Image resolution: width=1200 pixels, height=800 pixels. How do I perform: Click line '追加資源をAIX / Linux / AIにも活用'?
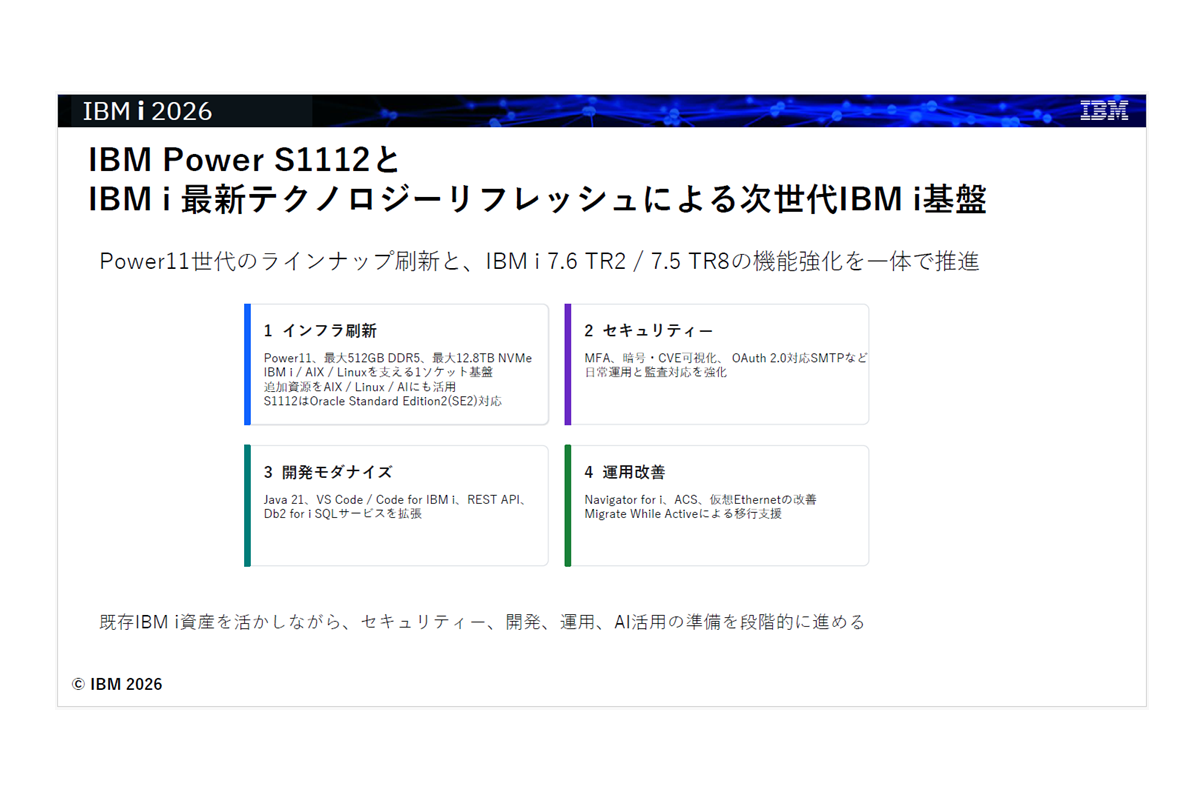coord(360,386)
